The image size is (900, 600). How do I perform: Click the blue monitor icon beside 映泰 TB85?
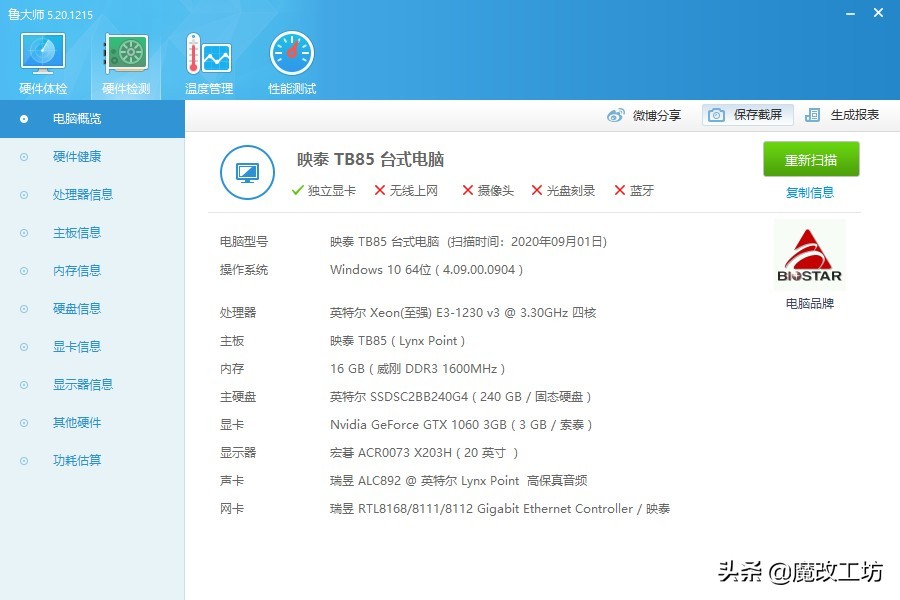pyautogui.click(x=247, y=172)
